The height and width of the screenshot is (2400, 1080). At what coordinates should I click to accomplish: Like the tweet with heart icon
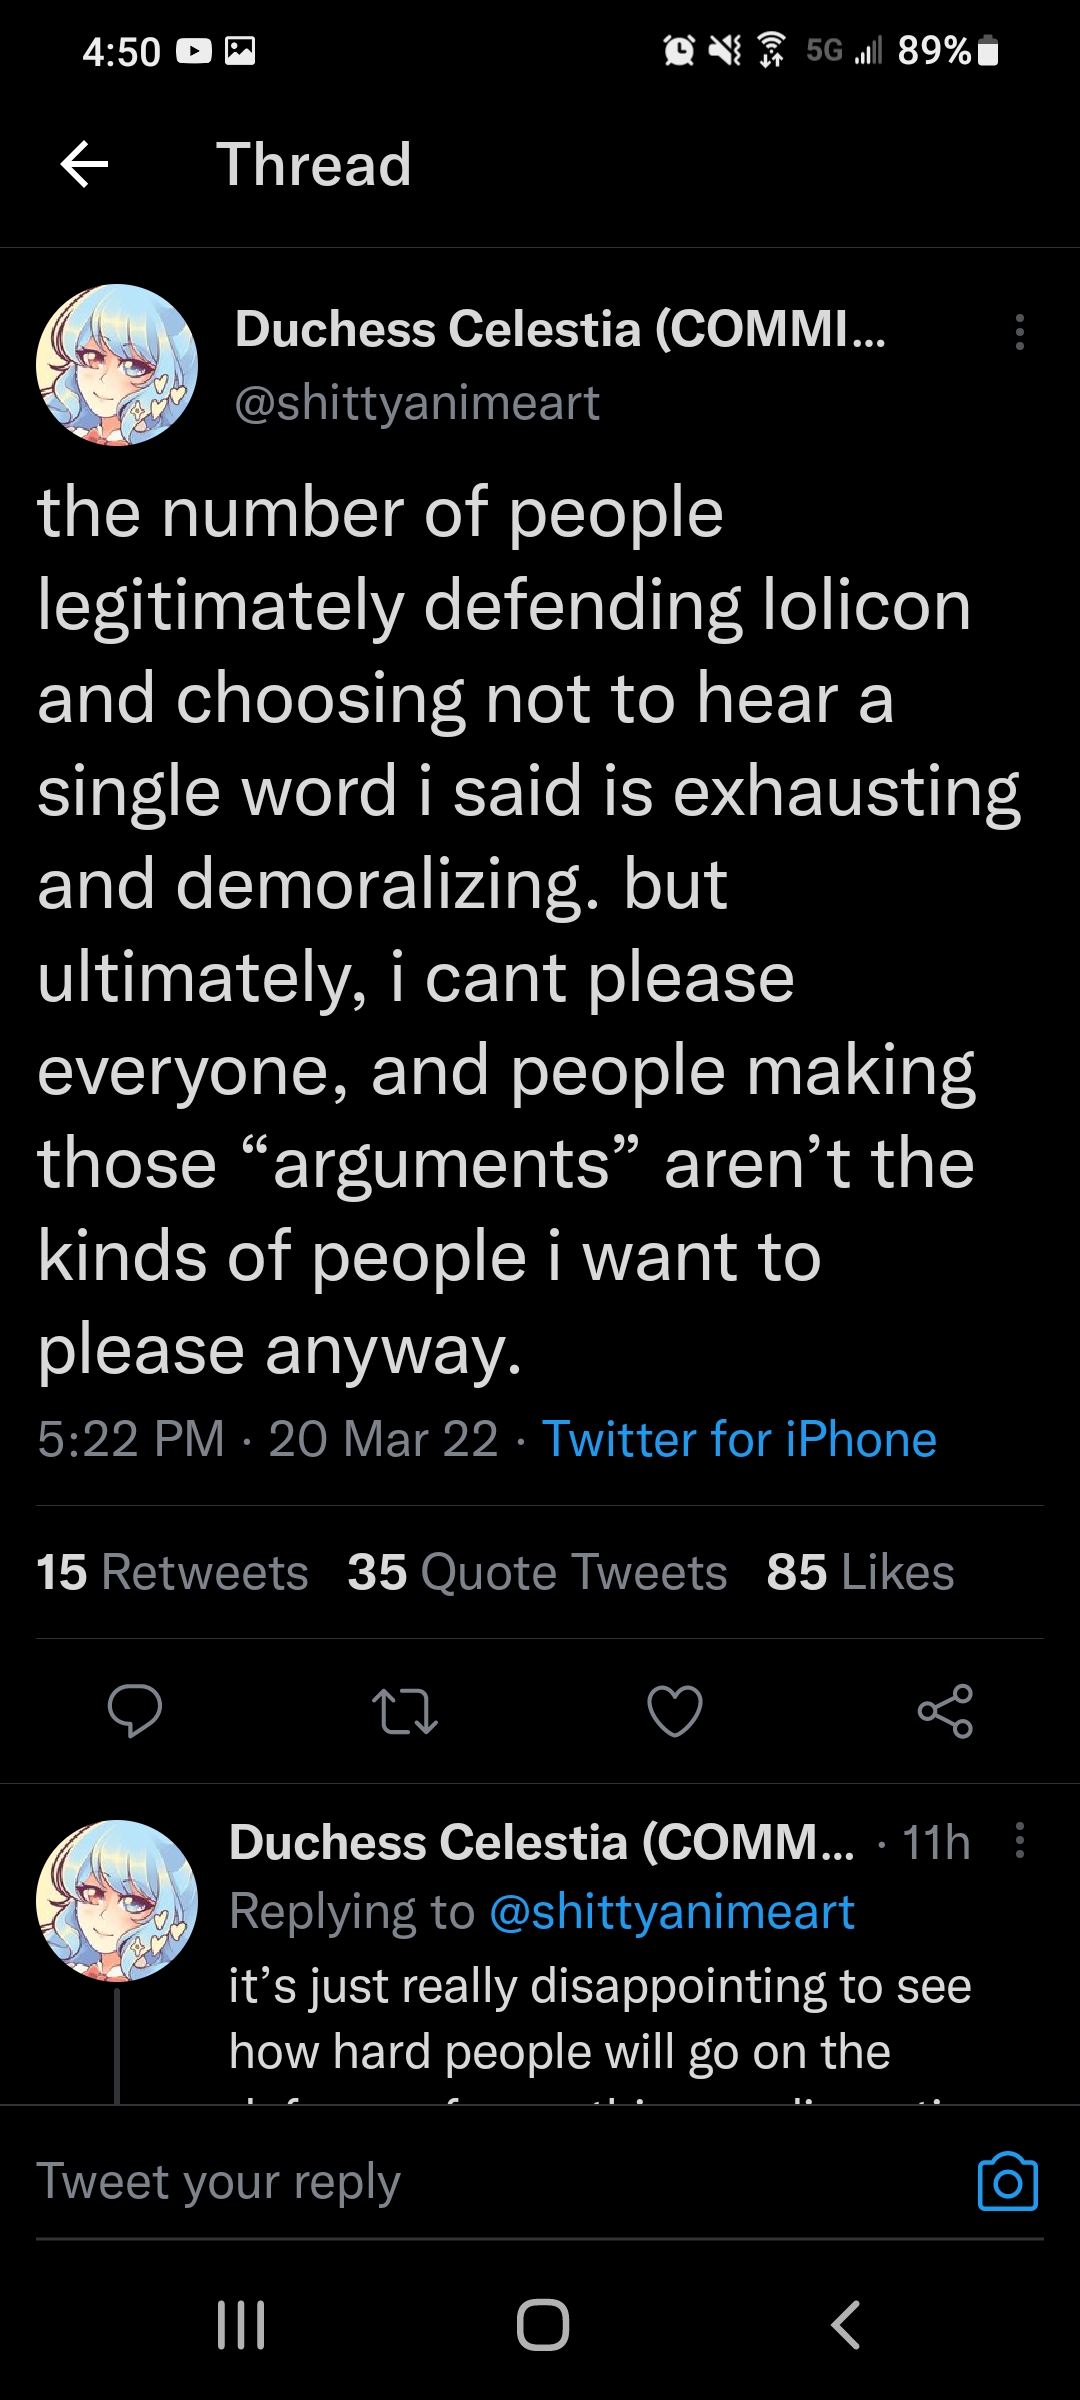click(675, 1711)
